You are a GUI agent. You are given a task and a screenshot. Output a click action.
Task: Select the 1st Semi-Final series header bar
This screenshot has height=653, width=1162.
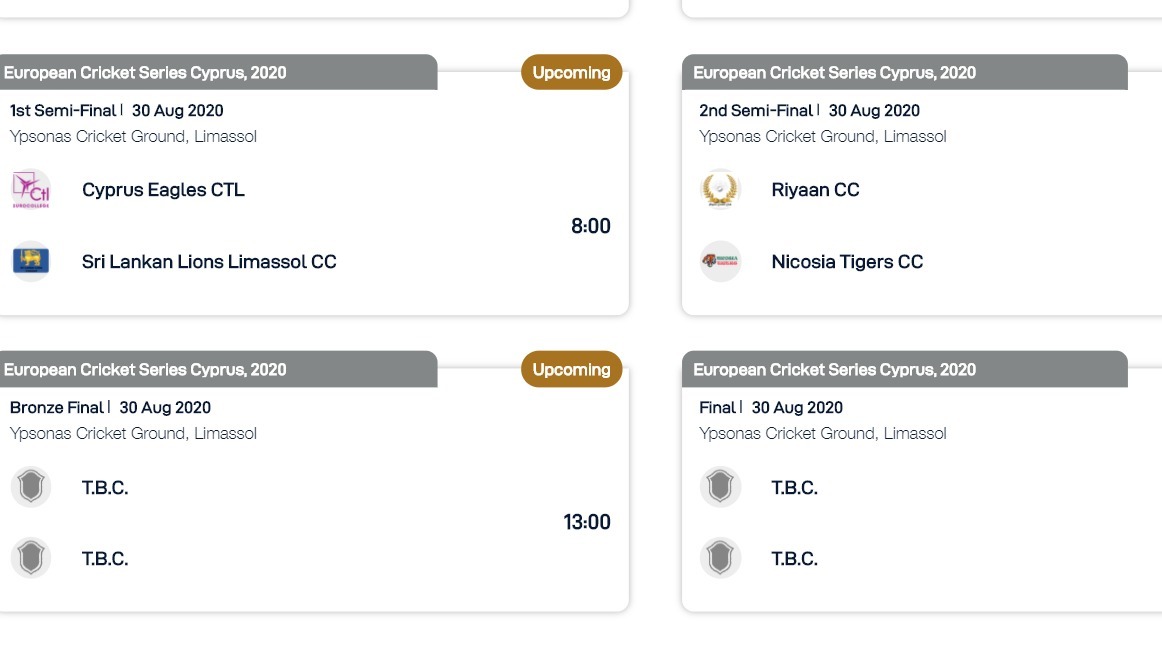click(x=219, y=73)
